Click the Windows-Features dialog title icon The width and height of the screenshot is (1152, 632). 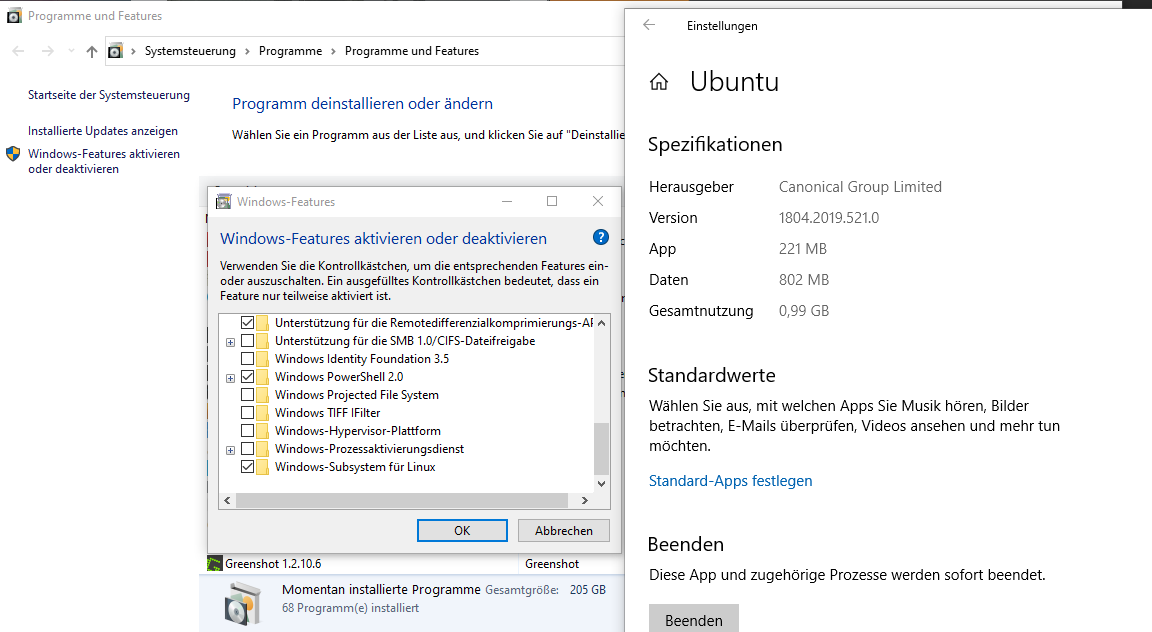[223, 201]
